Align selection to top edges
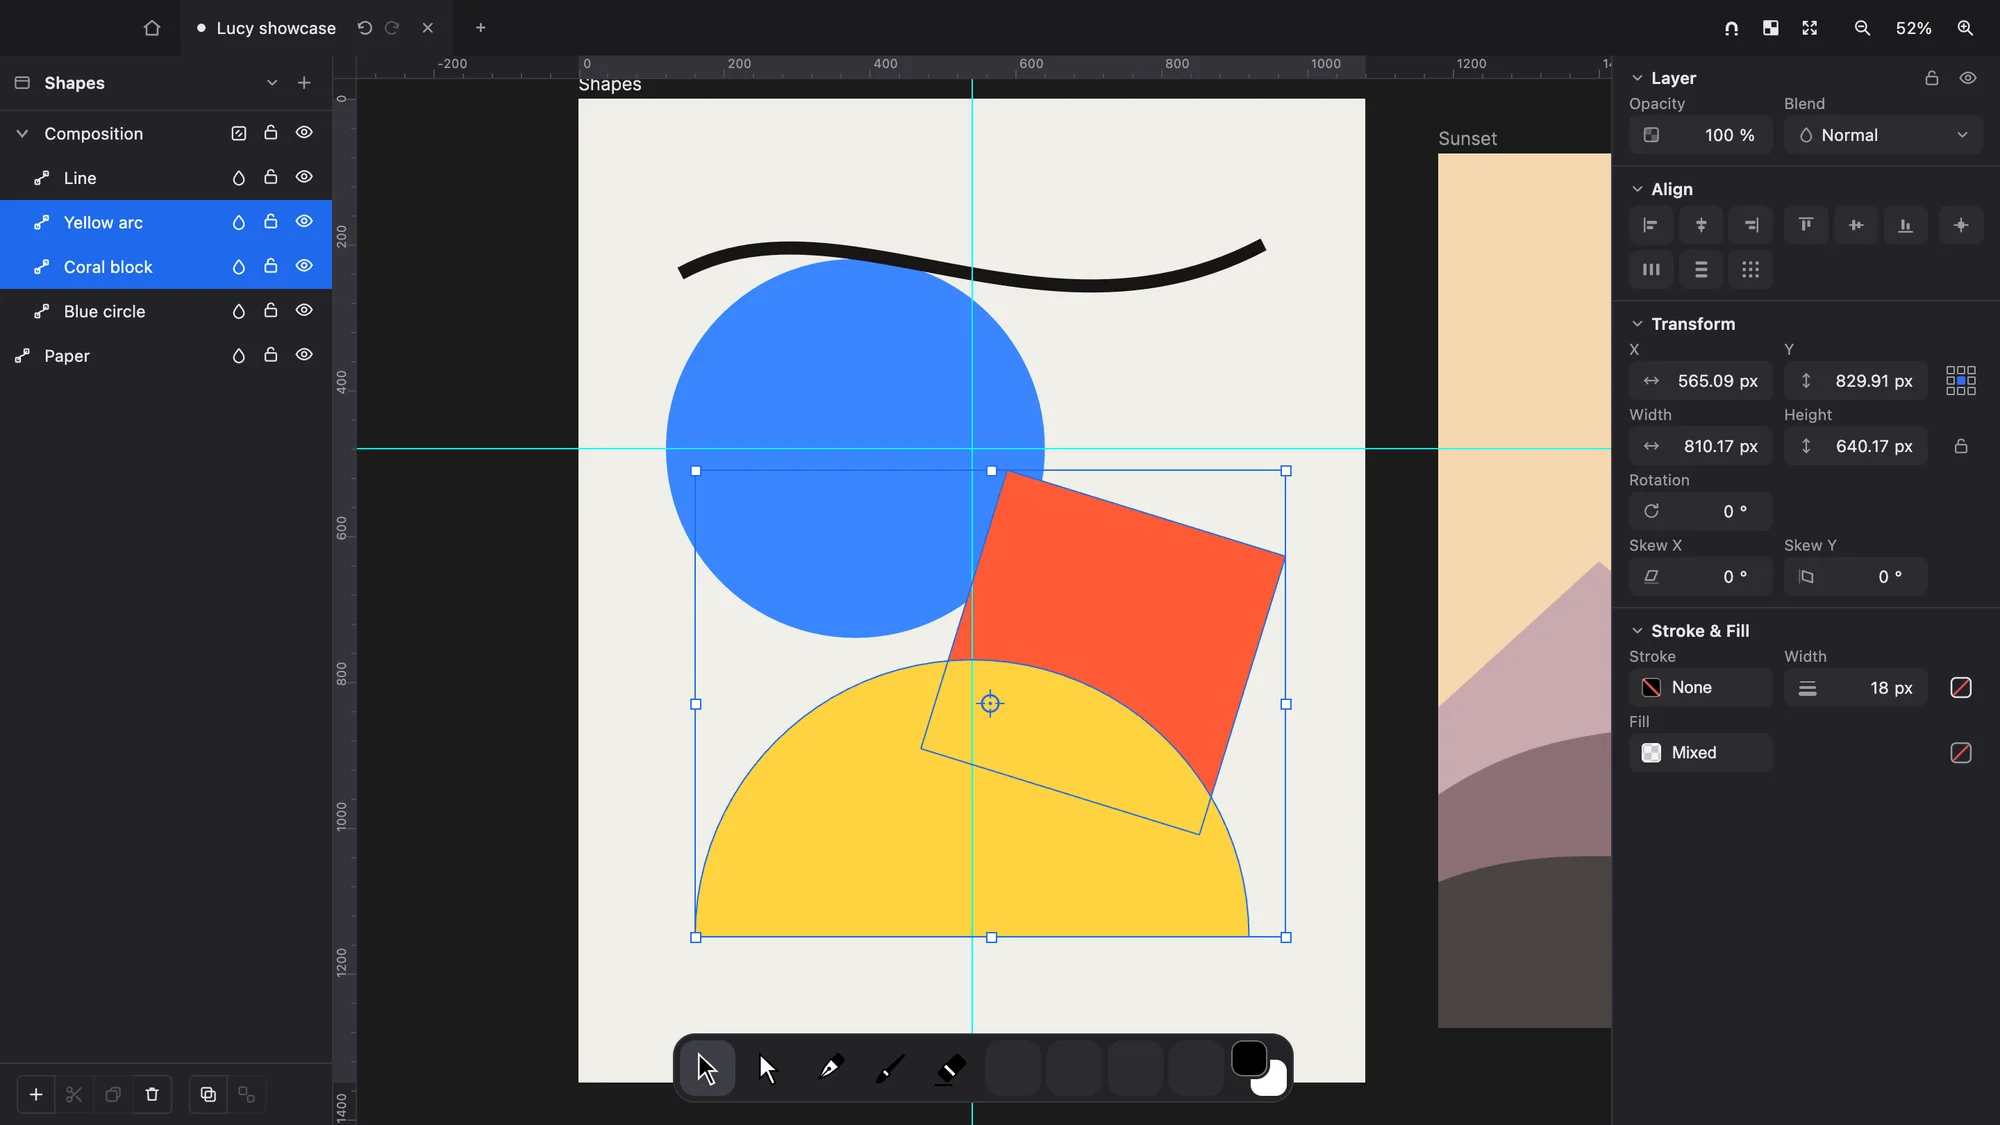Screen dimensions: 2000x1125 coord(1806,225)
